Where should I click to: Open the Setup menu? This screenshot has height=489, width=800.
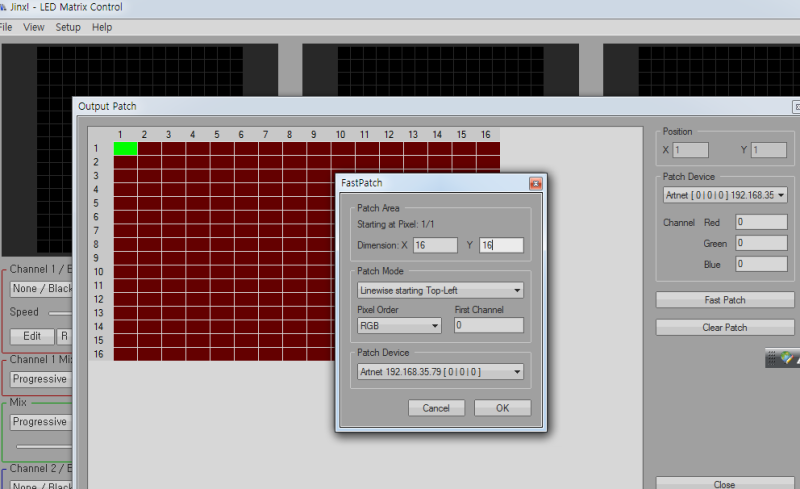pyautogui.click(x=68, y=27)
